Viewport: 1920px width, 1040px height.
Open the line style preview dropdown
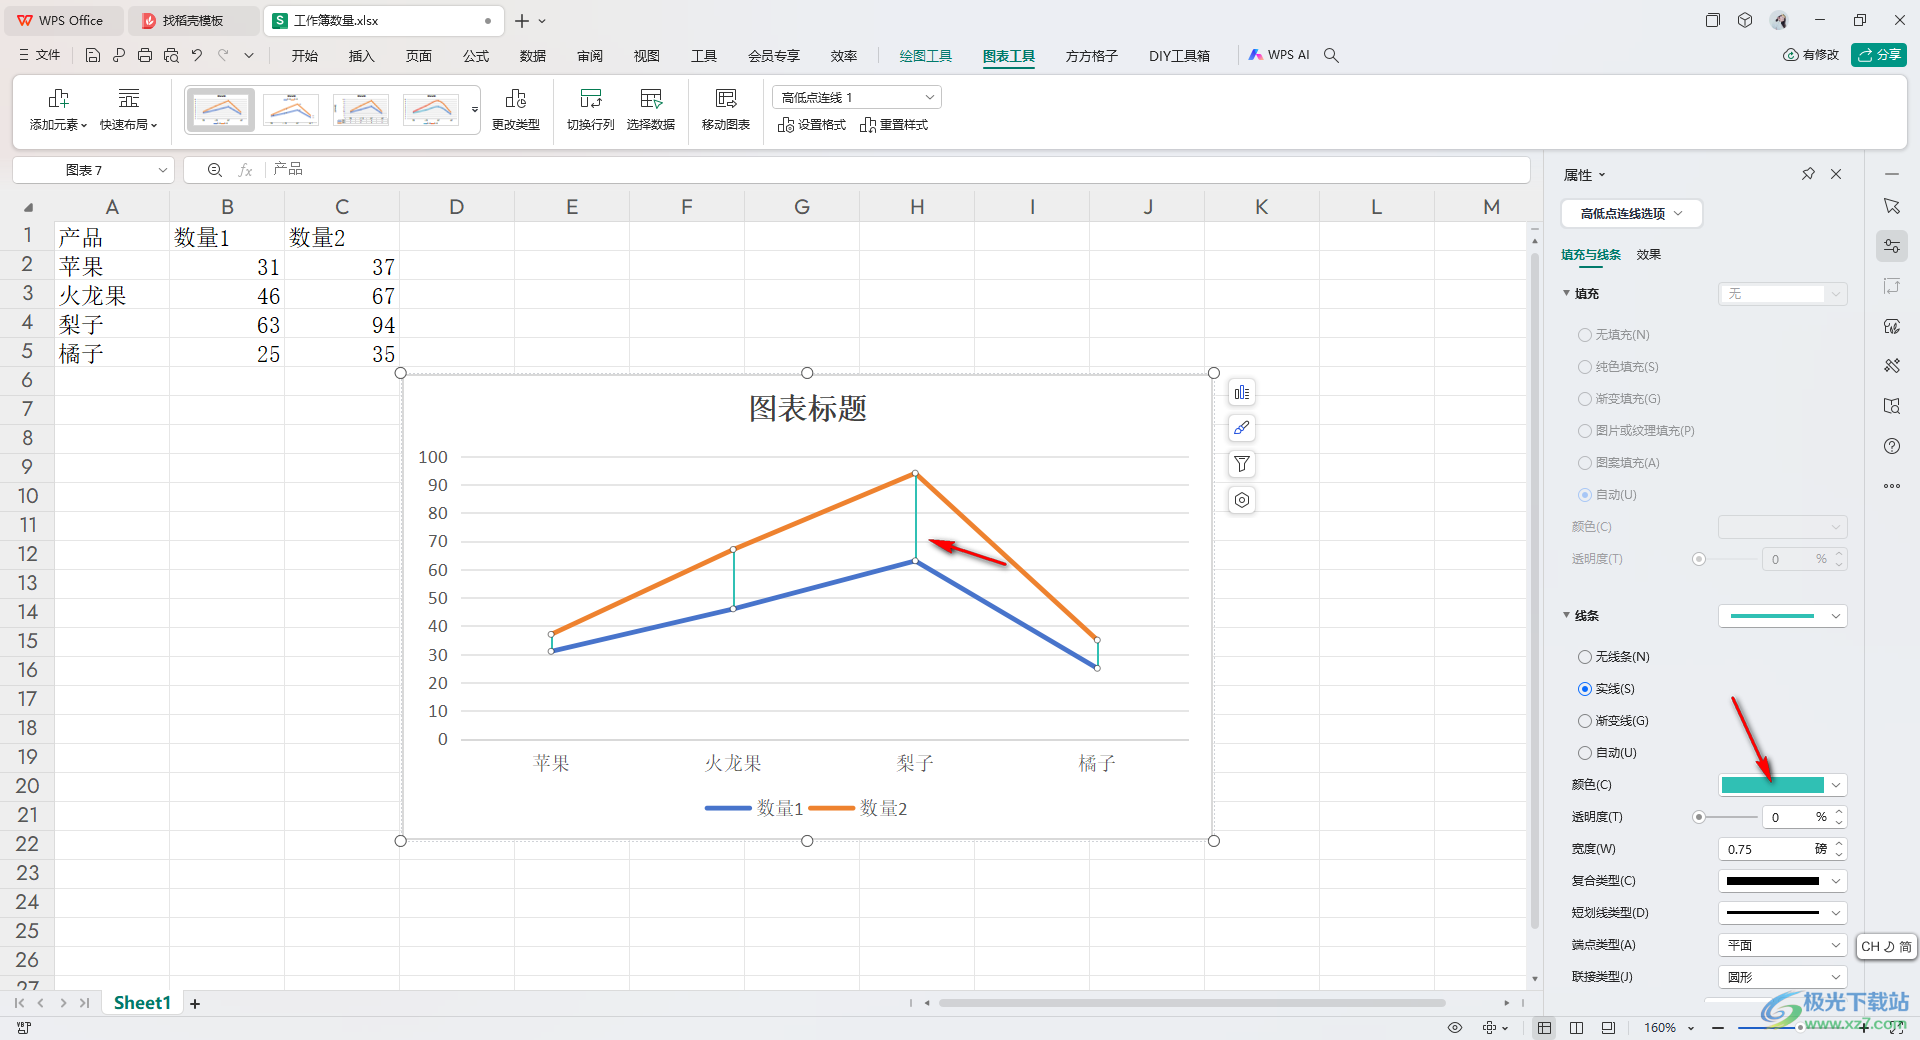pyautogui.click(x=1782, y=616)
